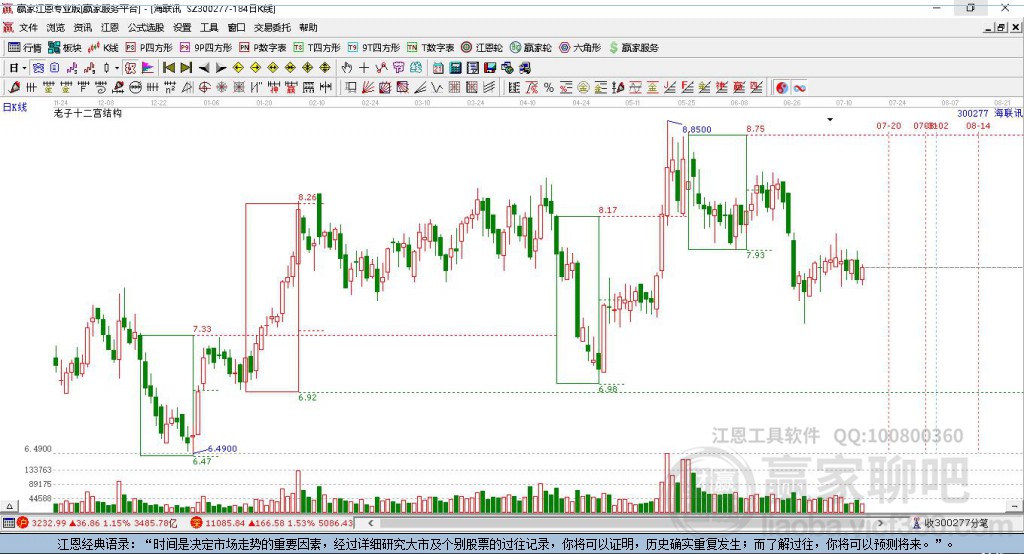Image resolution: width=1024 pixels, height=554 pixels.
Task: Click stock code 300277 label
Action: (972, 113)
